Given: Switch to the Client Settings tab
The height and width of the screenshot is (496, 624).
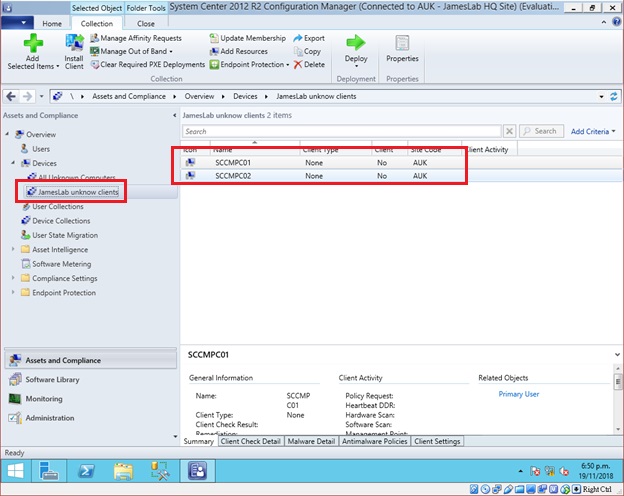Looking at the screenshot, I should pyautogui.click(x=437, y=441).
